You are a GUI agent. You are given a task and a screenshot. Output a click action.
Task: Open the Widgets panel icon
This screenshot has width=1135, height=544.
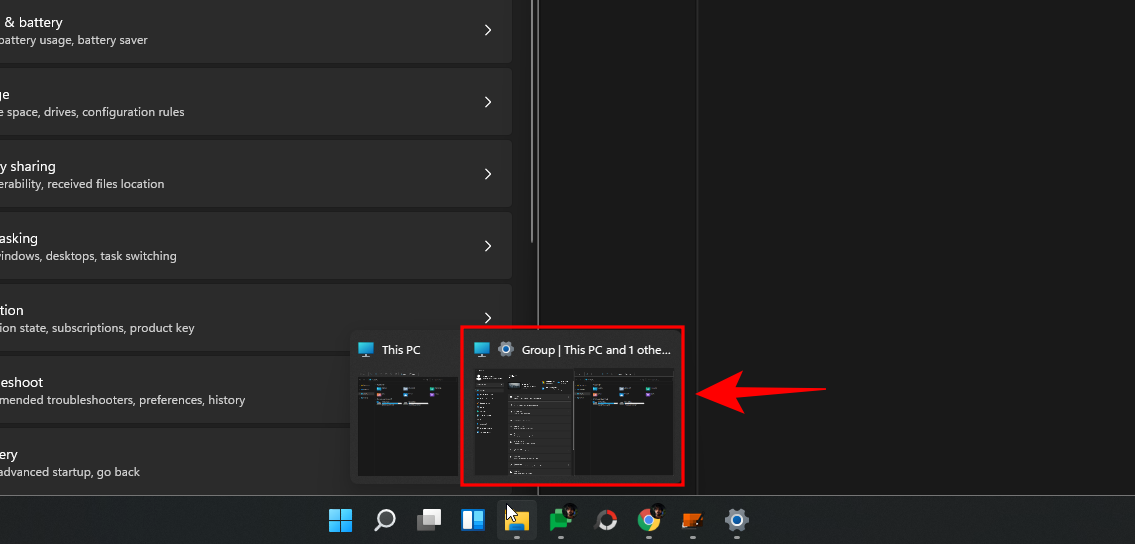(473, 520)
